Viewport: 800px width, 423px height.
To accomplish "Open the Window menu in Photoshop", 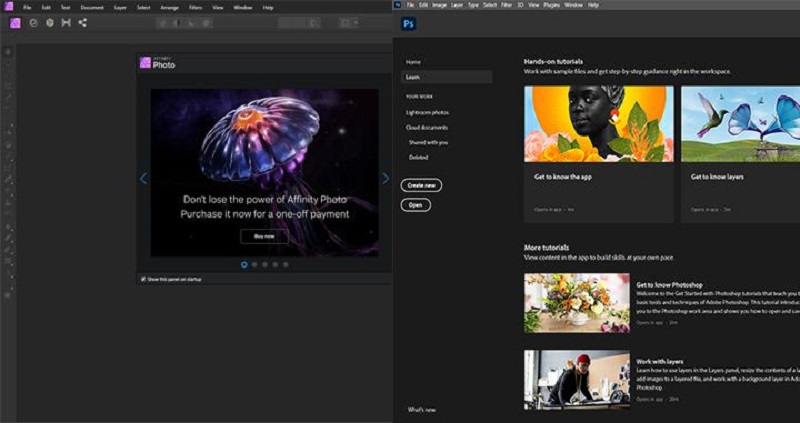I will (x=573, y=5).
